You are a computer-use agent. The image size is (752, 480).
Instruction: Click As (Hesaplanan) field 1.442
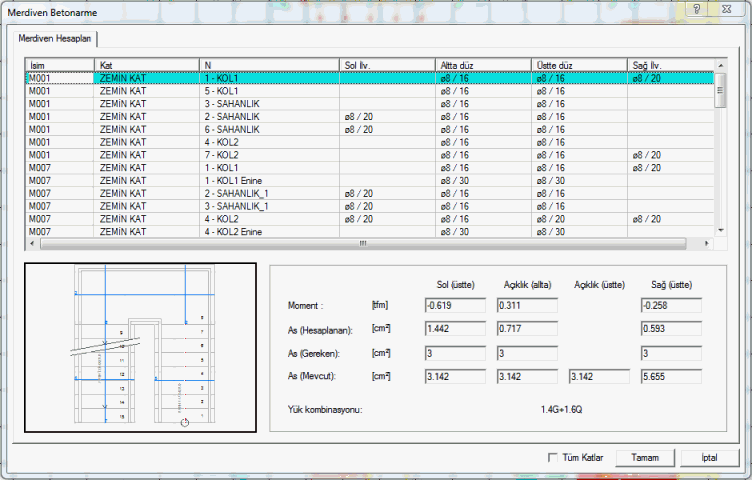pyautogui.click(x=455, y=328)
